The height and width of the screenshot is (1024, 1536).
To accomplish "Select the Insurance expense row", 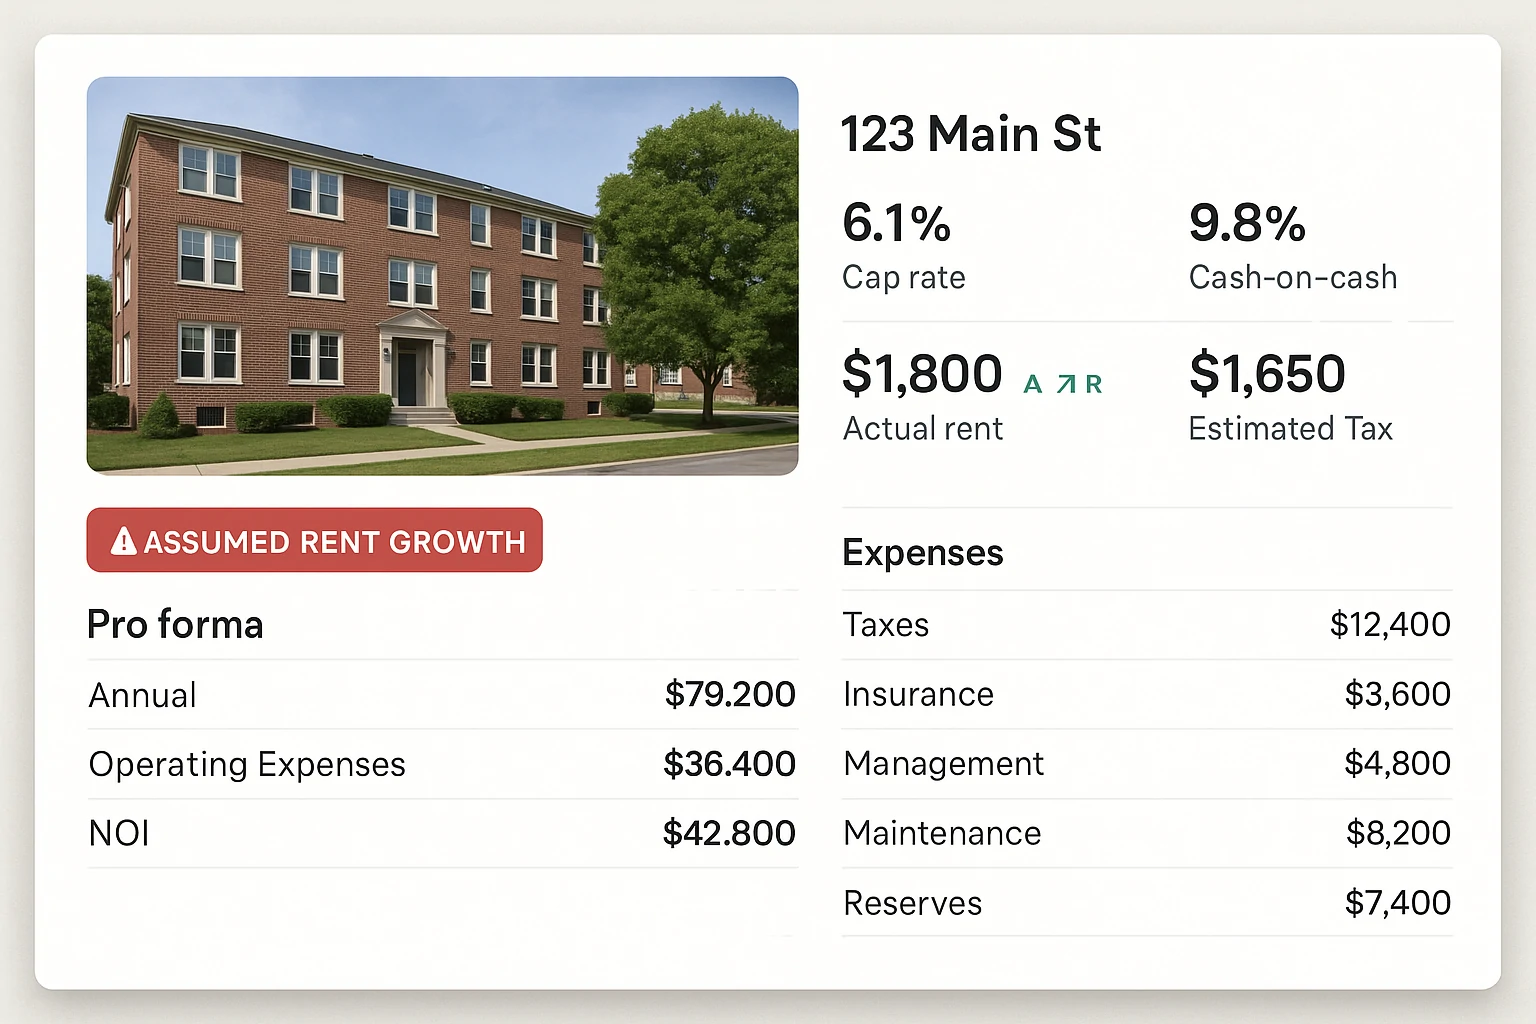I will click(x=1146, y=694).
